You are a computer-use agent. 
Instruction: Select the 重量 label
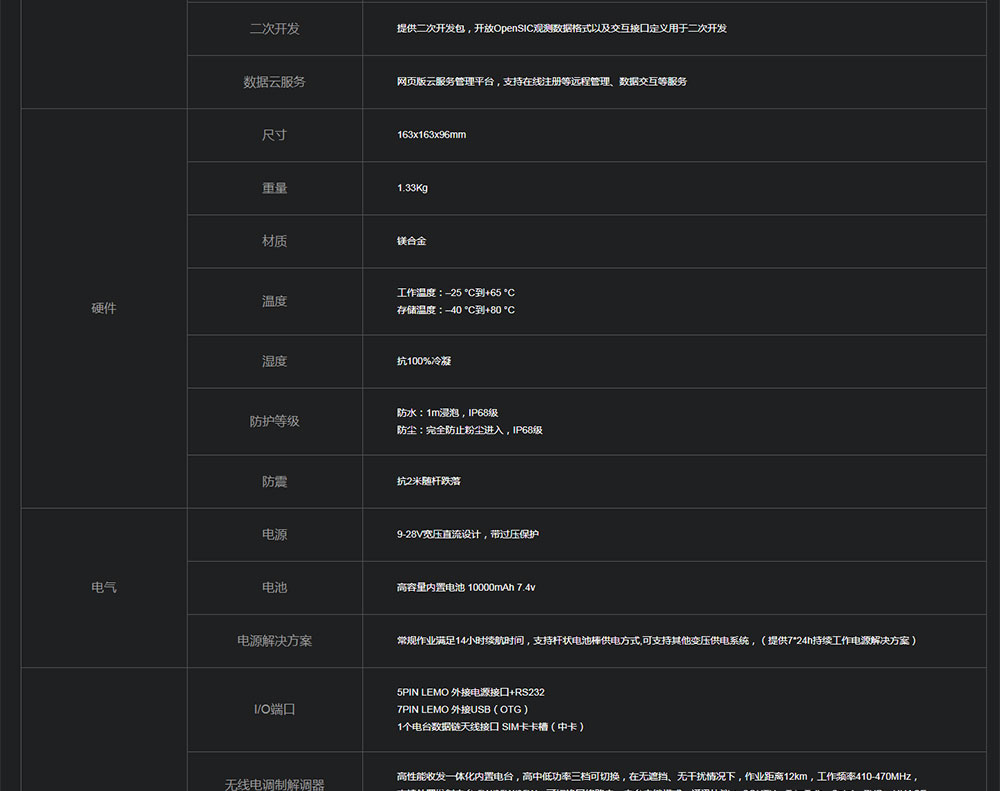coord(274,188)
